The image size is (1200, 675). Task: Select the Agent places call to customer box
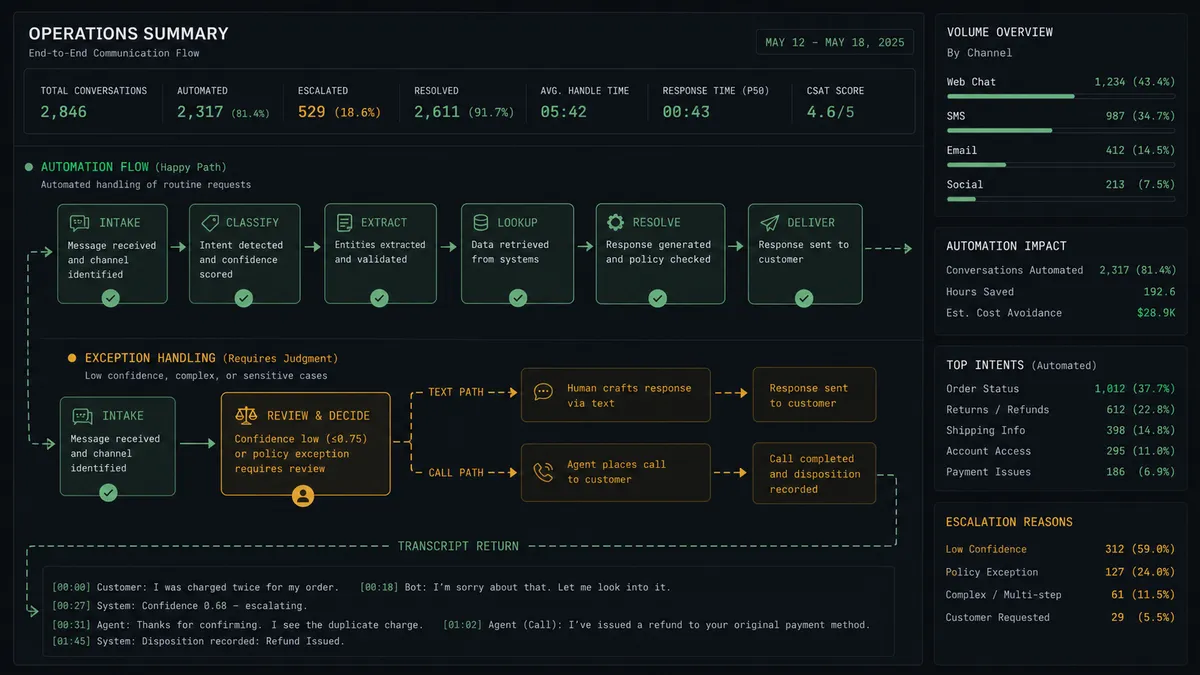tap(616, 472)
